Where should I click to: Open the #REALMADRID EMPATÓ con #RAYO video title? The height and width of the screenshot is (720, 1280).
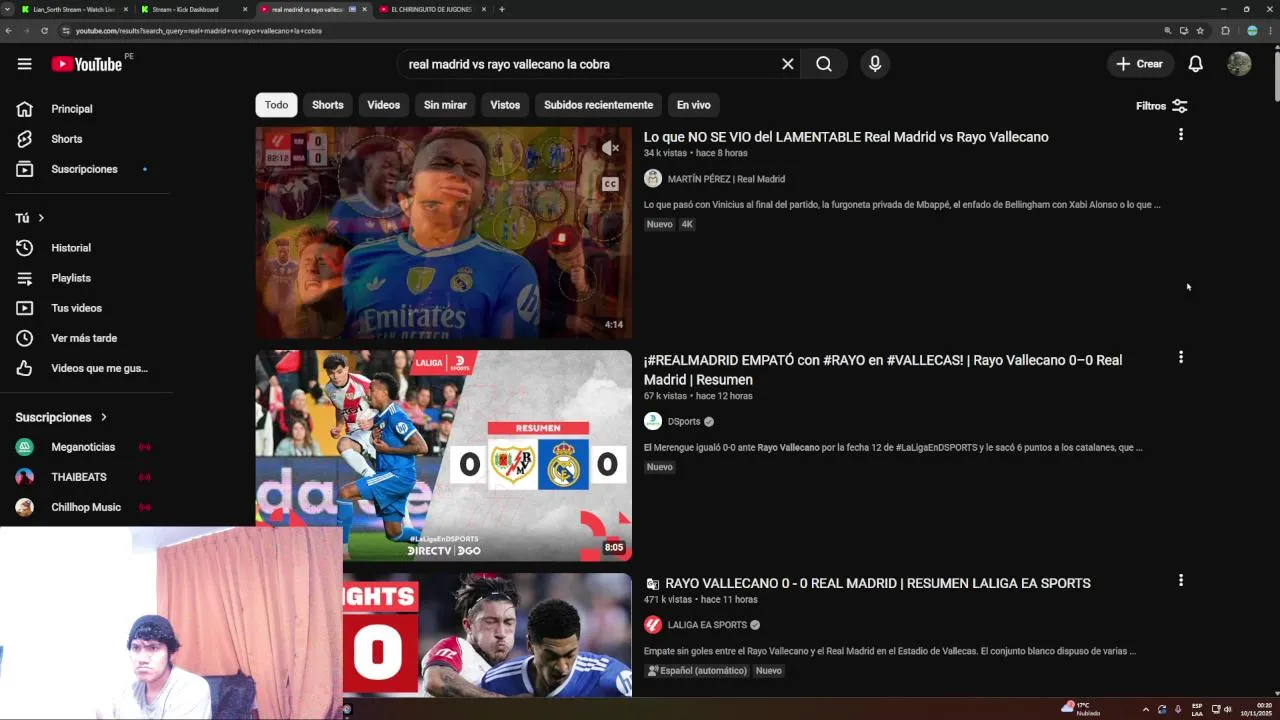tap(883, 370)
